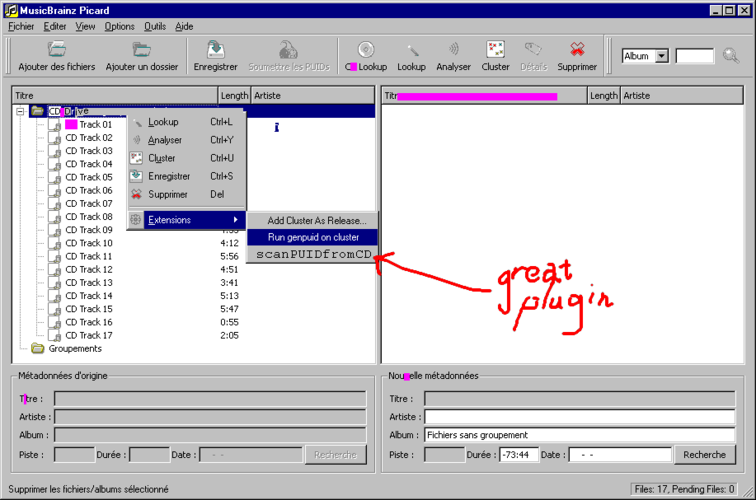
Task: Select CD Track 16 row
Action: point(89,323)
